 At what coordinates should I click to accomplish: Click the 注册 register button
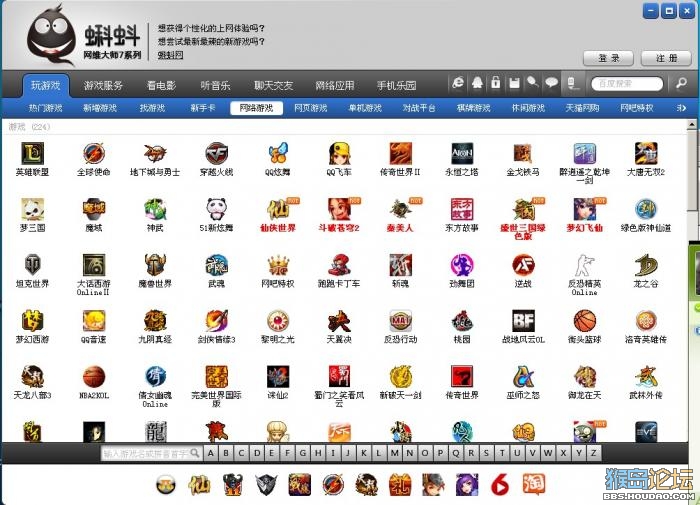[666, 58]
